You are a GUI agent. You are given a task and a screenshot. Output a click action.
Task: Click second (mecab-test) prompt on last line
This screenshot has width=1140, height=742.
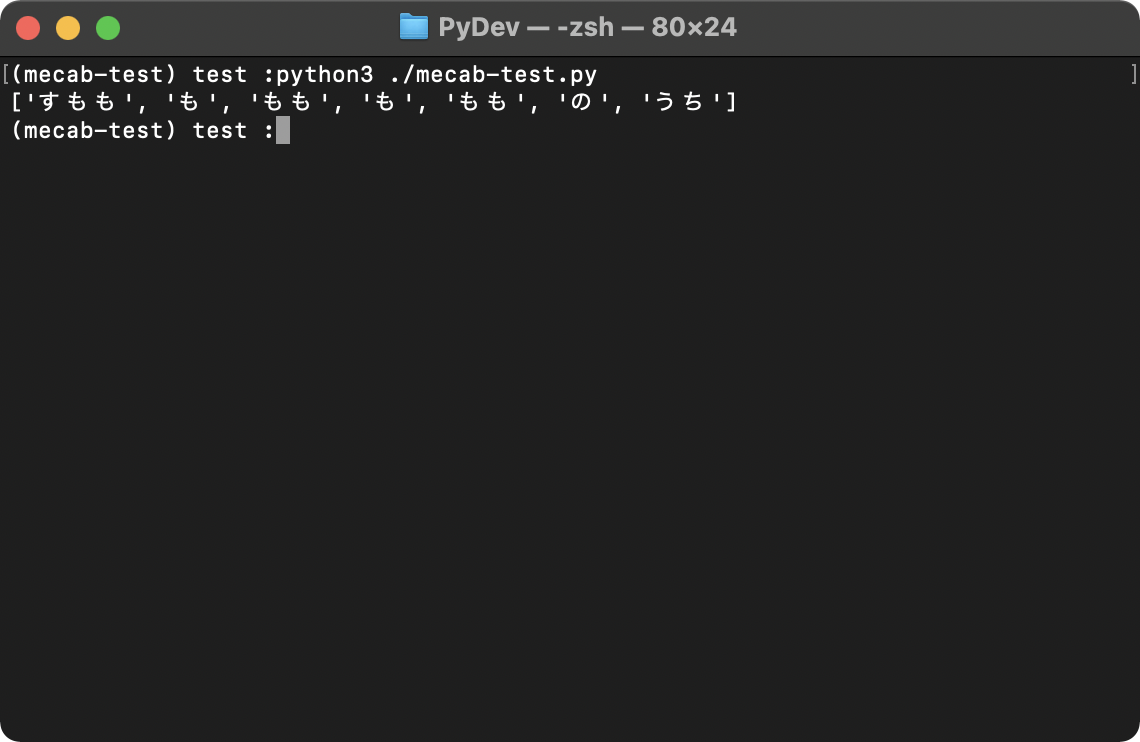click(95, 131)
